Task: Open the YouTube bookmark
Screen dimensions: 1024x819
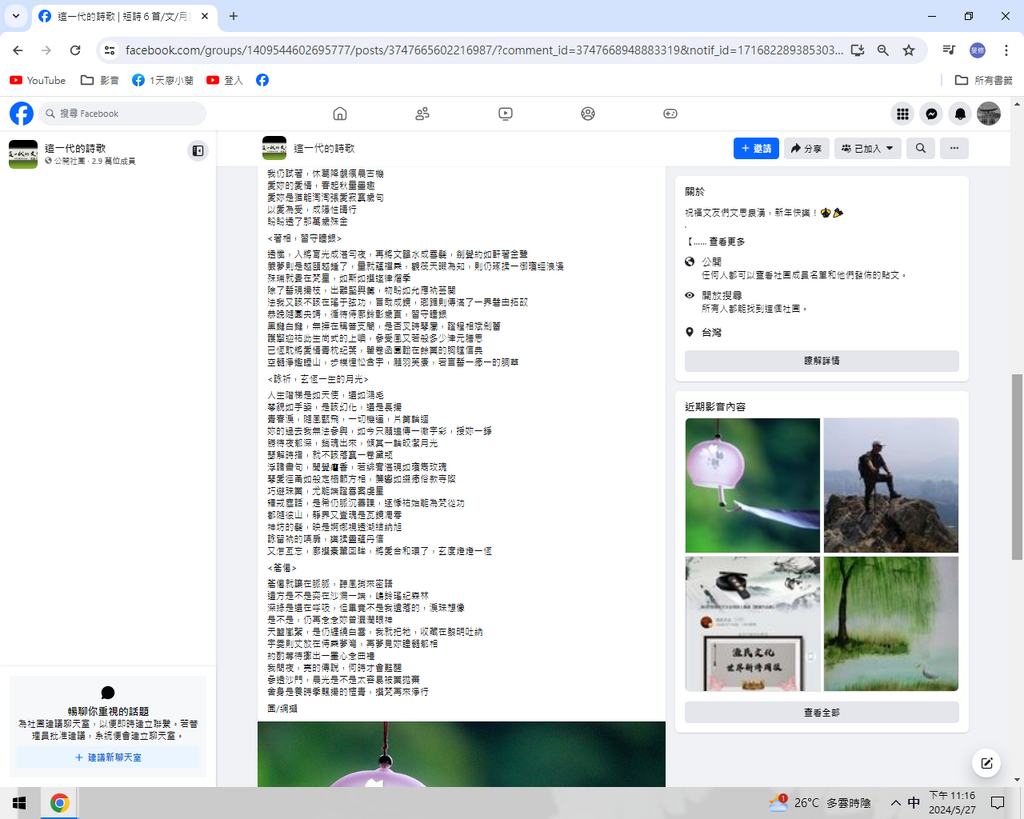Action: click(x=37, y=80)
